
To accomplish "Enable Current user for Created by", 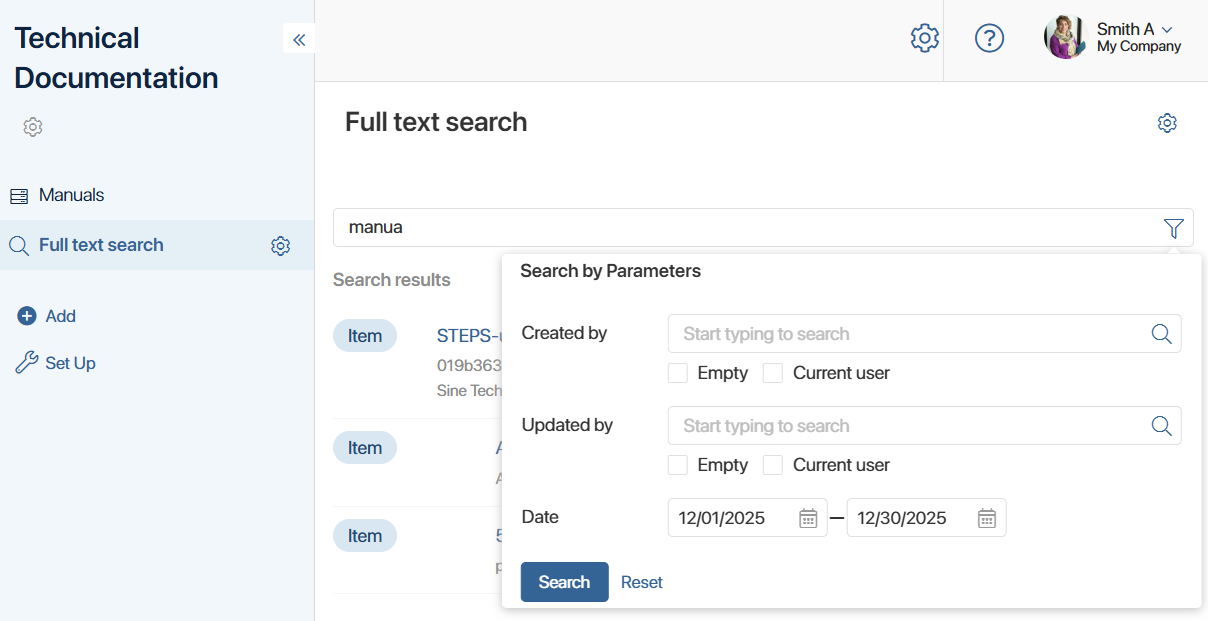I will click(772, 372).
